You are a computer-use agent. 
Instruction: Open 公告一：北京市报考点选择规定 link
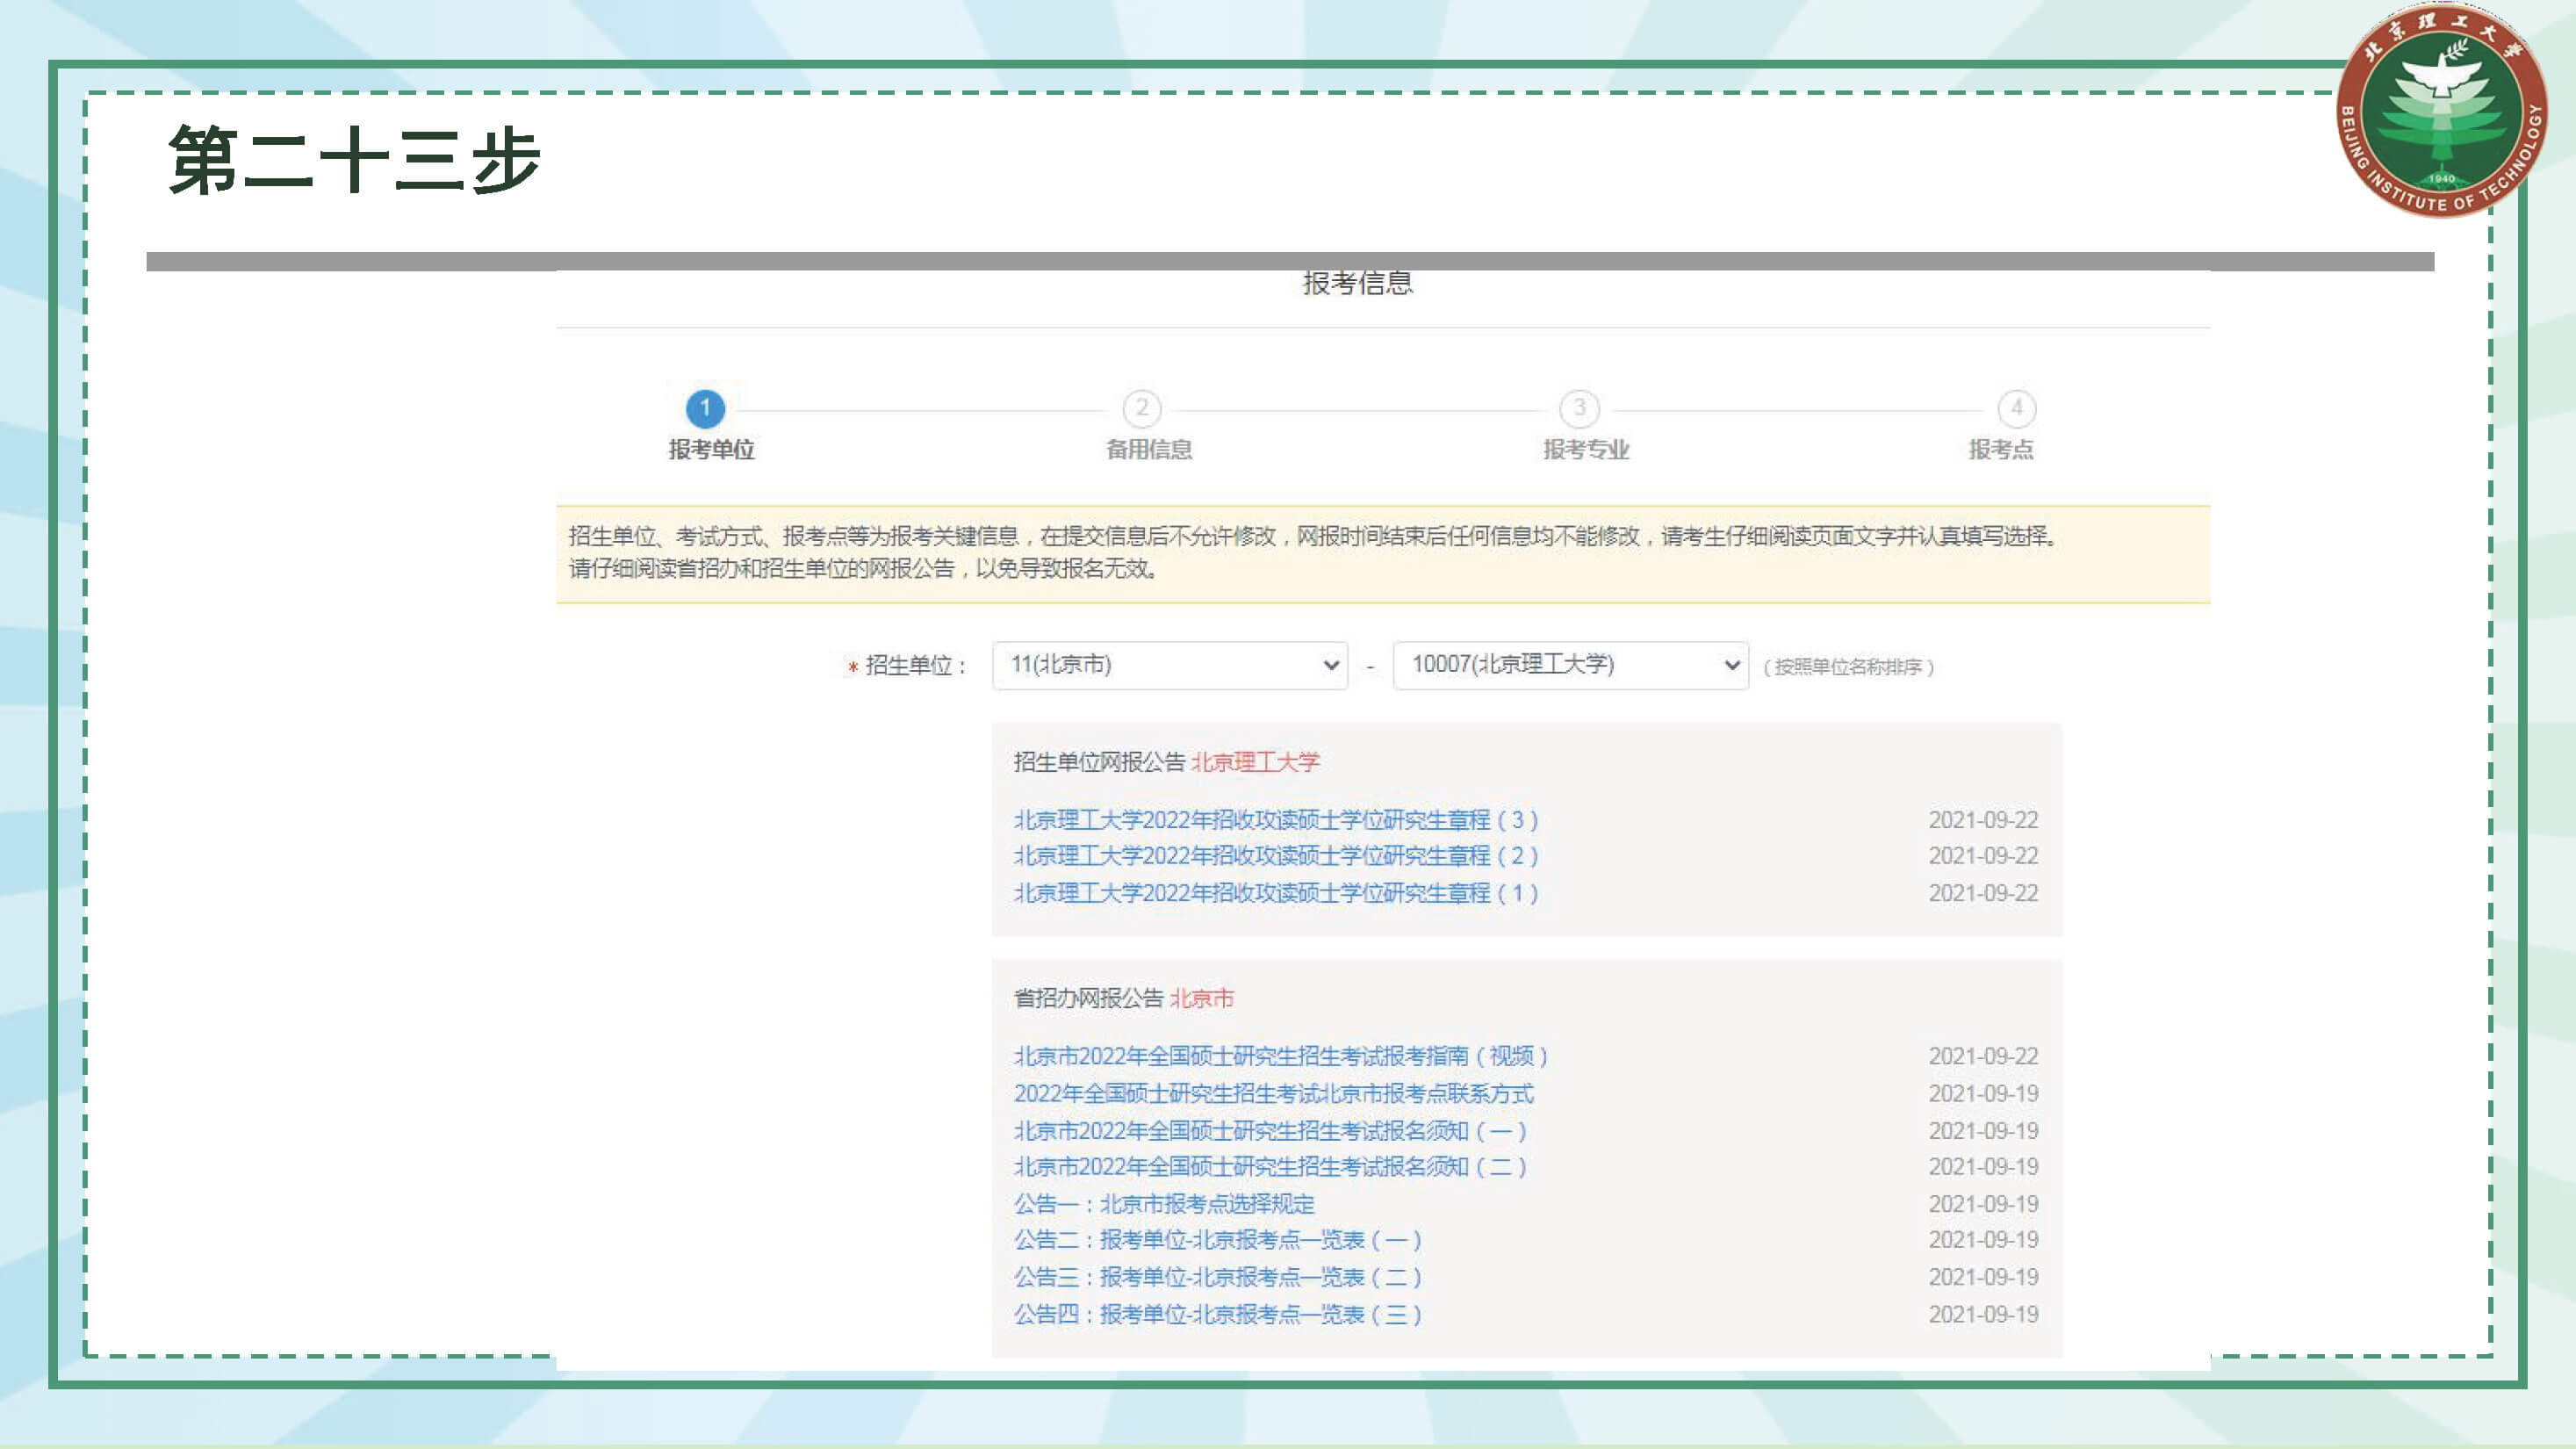tap(1164, 1204)
